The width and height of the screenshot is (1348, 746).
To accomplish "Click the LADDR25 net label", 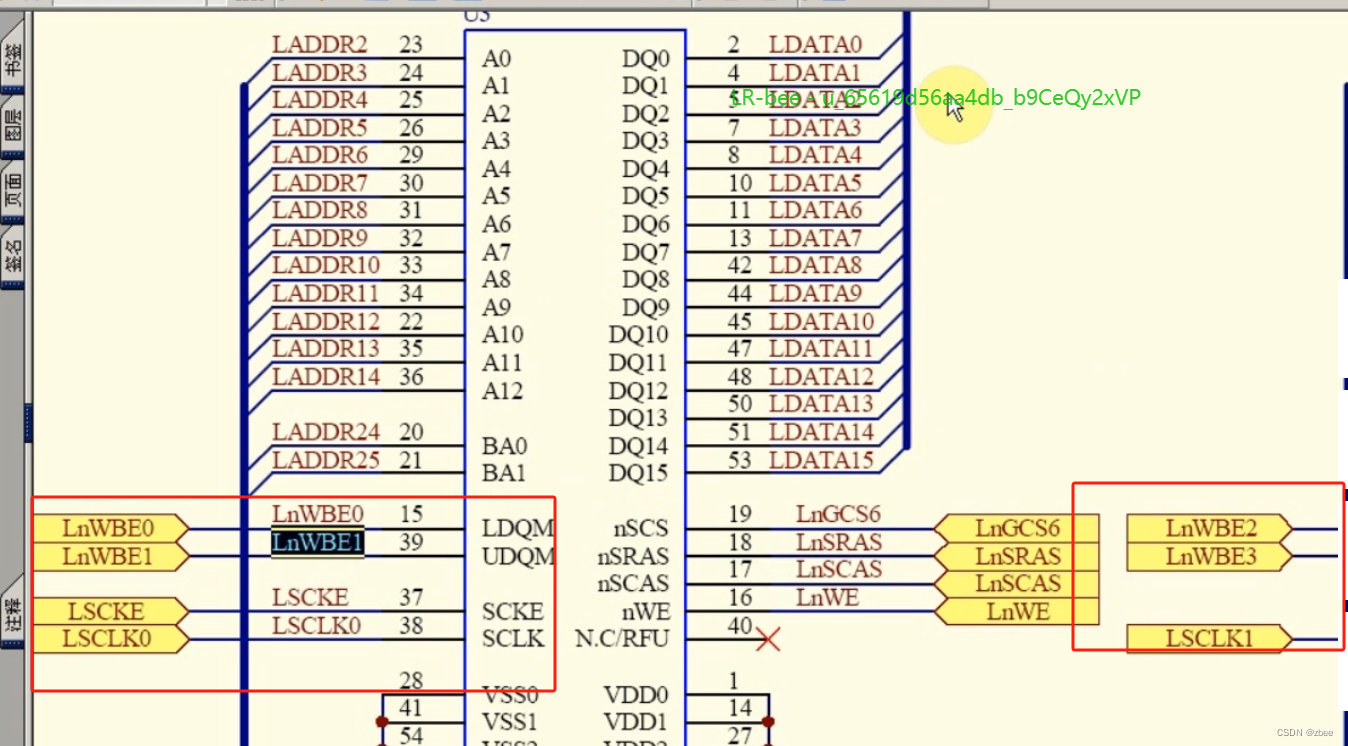I will (326, 459).
